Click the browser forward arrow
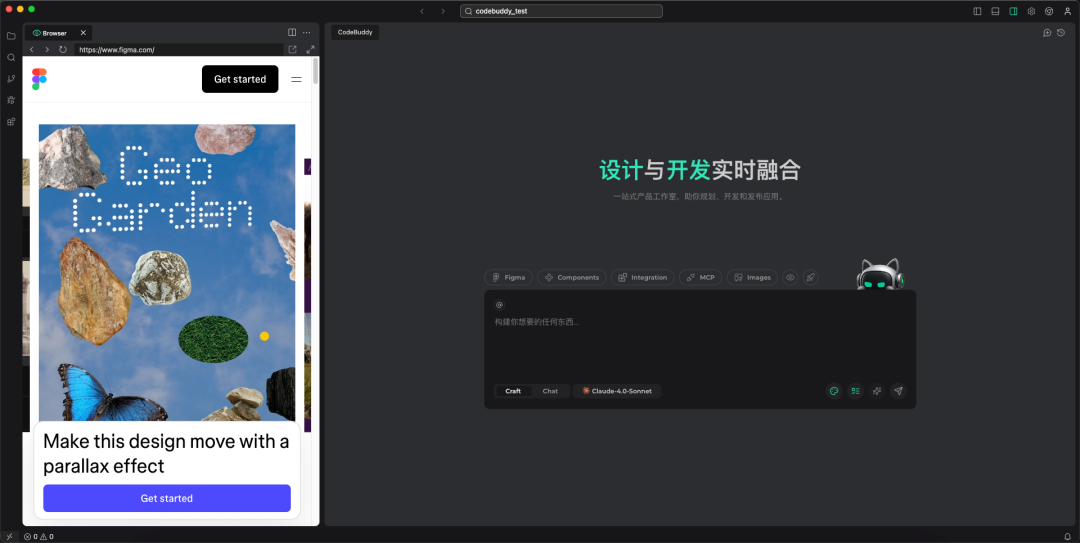The width and height of the screenshot is (1080, 543). pyautogui.click(x=47, y=50)
